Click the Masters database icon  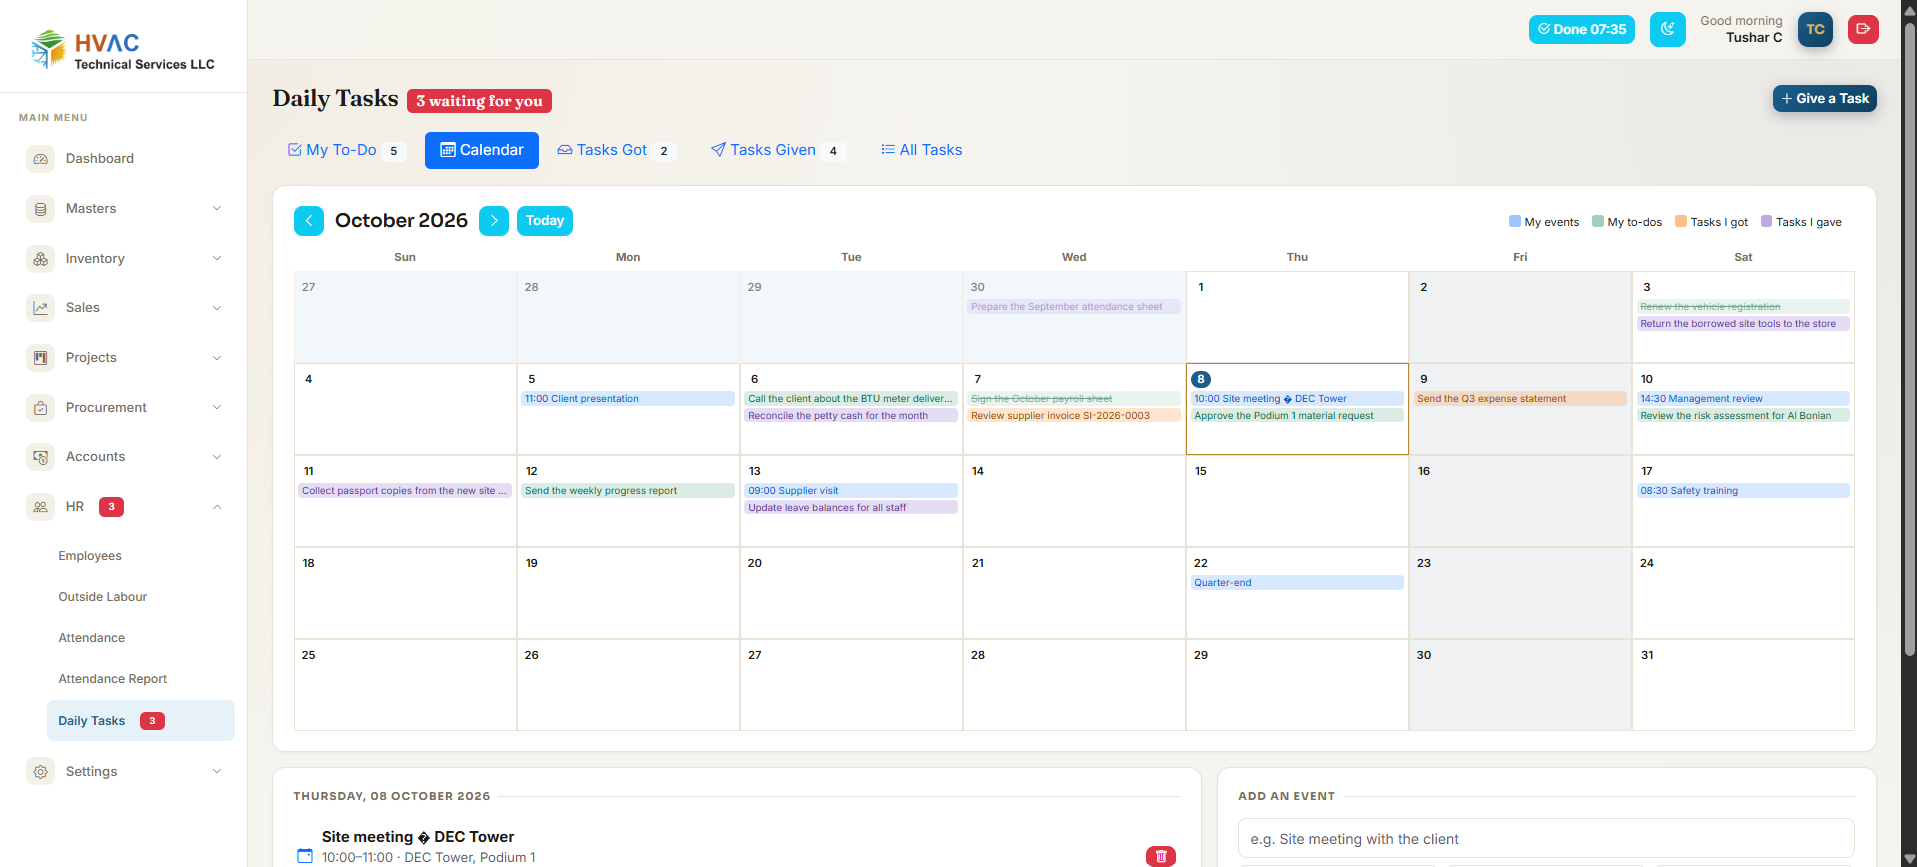tap(40, 209)
